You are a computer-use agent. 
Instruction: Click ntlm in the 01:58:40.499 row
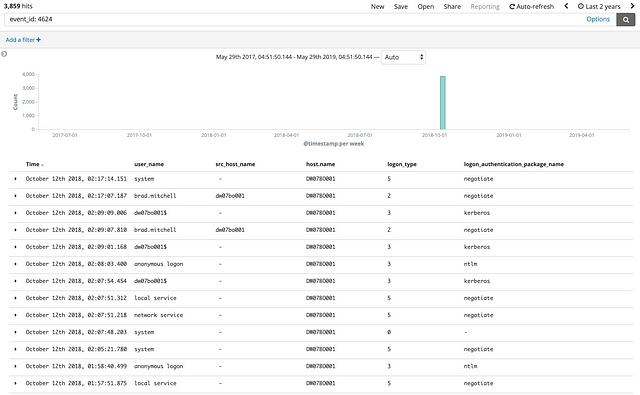(x=470, y=366)
